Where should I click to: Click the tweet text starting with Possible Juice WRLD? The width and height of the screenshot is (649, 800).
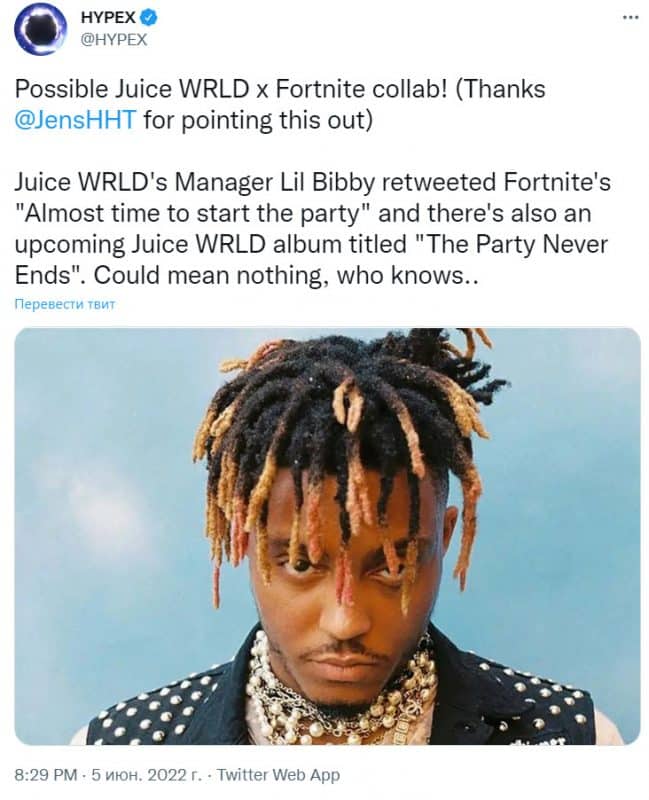click(280, 105)
